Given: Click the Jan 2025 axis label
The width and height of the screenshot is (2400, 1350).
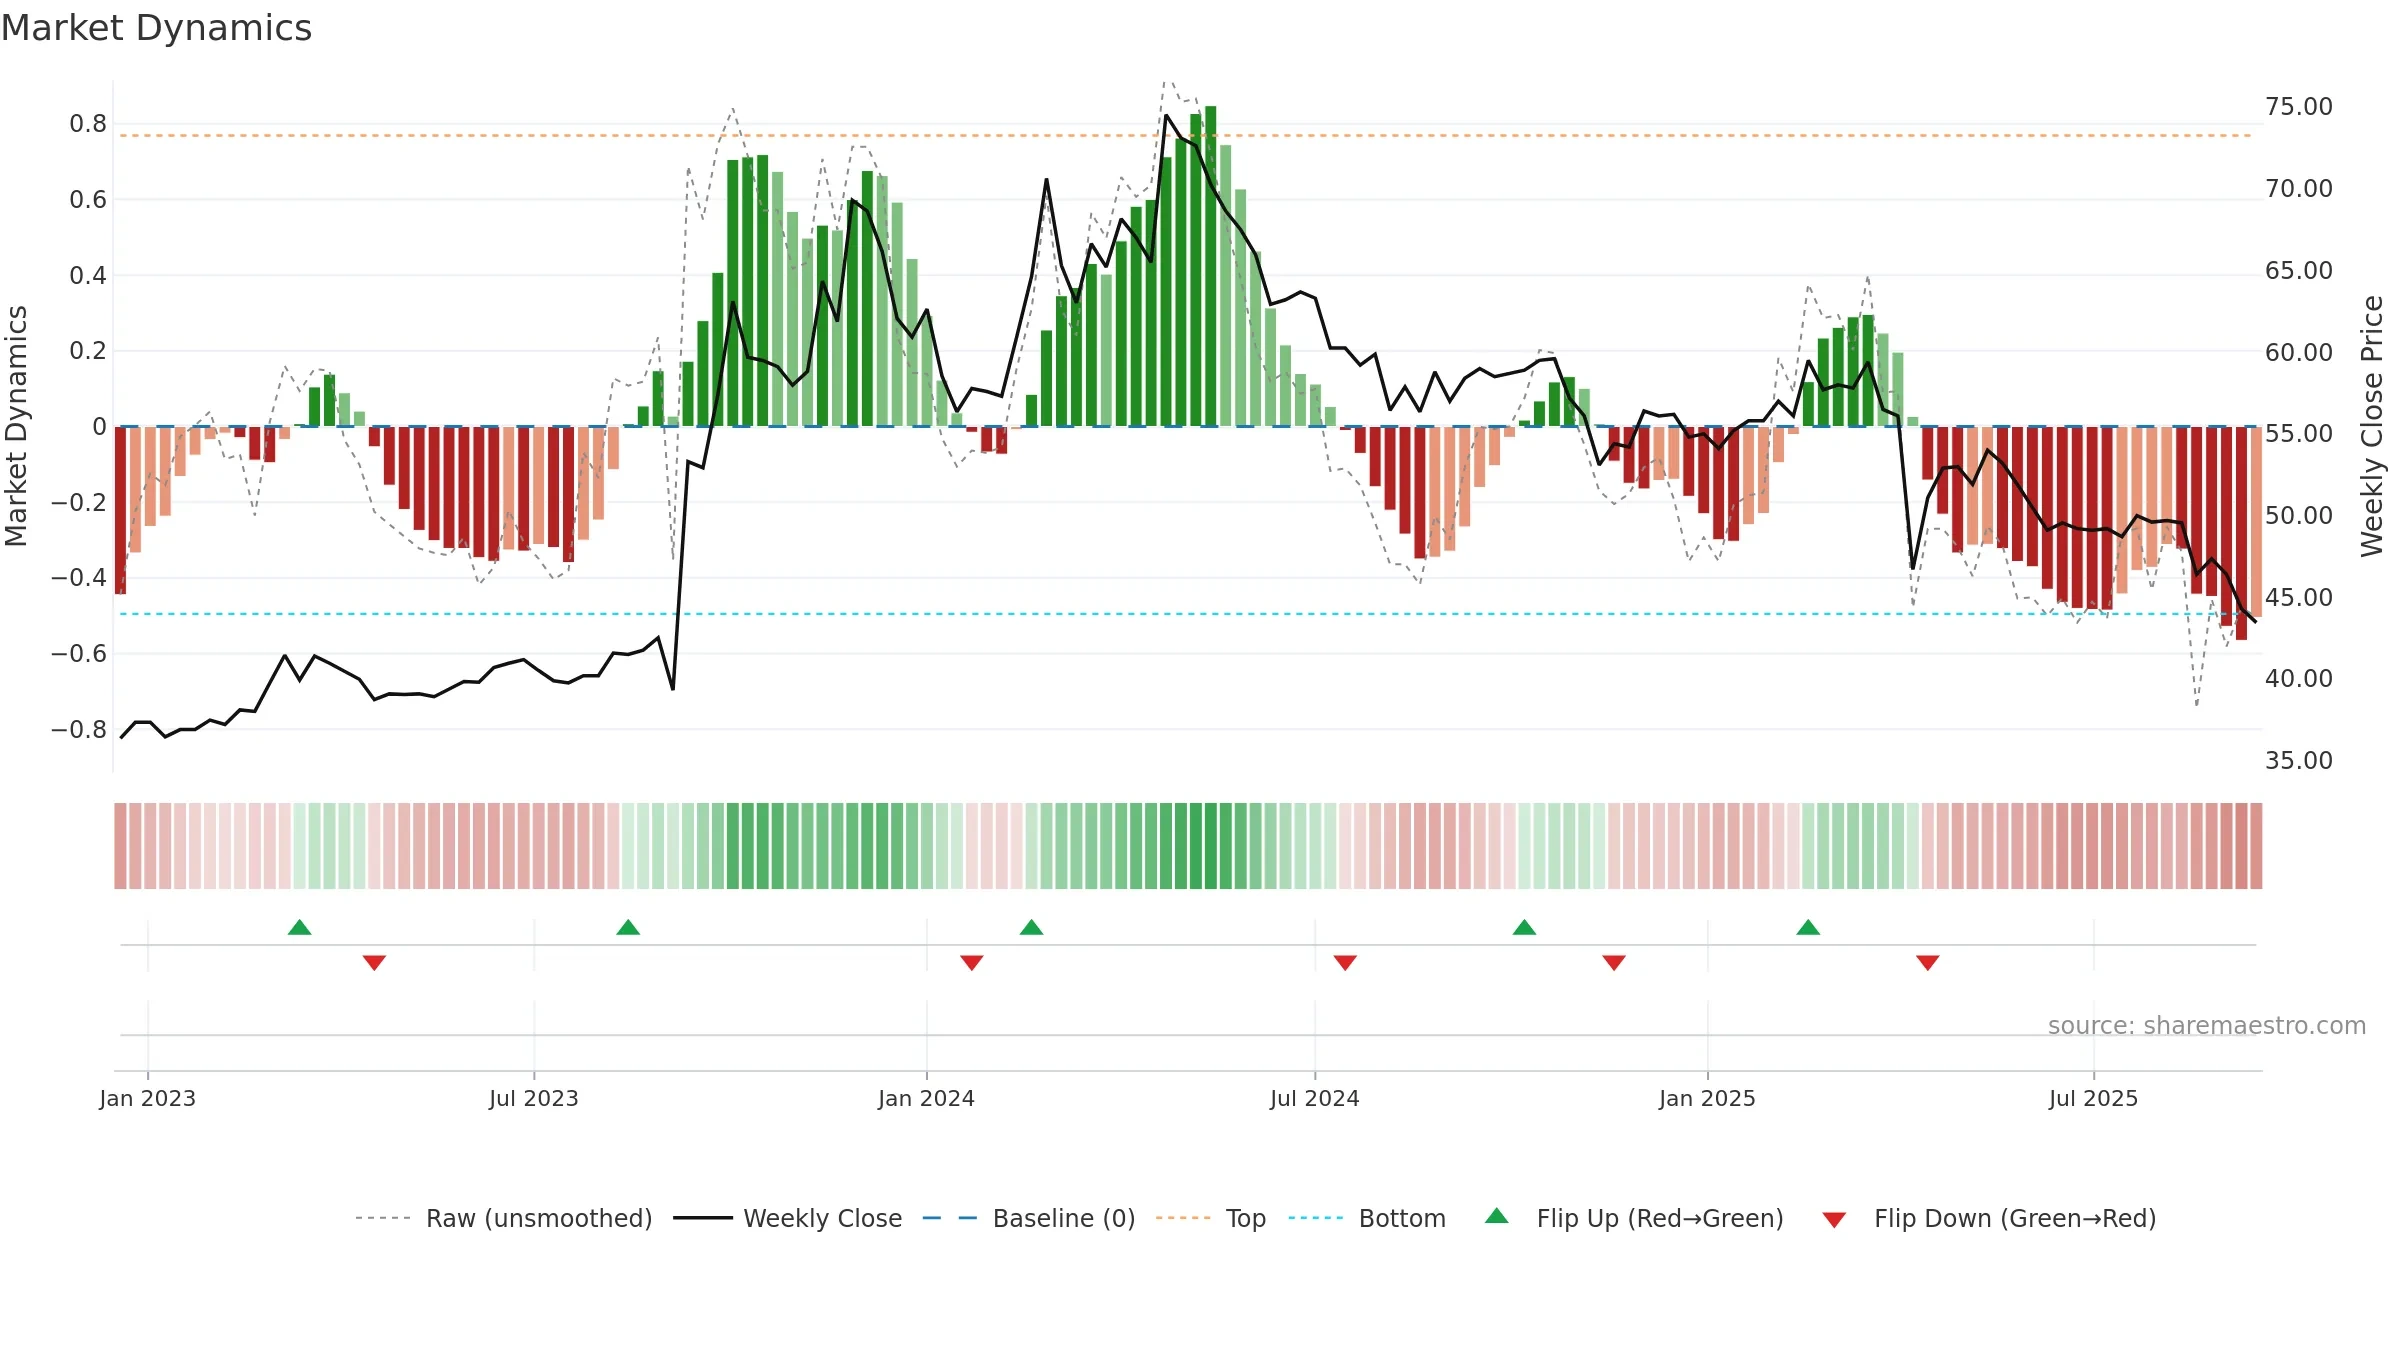Looking at the screenshot, I should (1708, 1098).
